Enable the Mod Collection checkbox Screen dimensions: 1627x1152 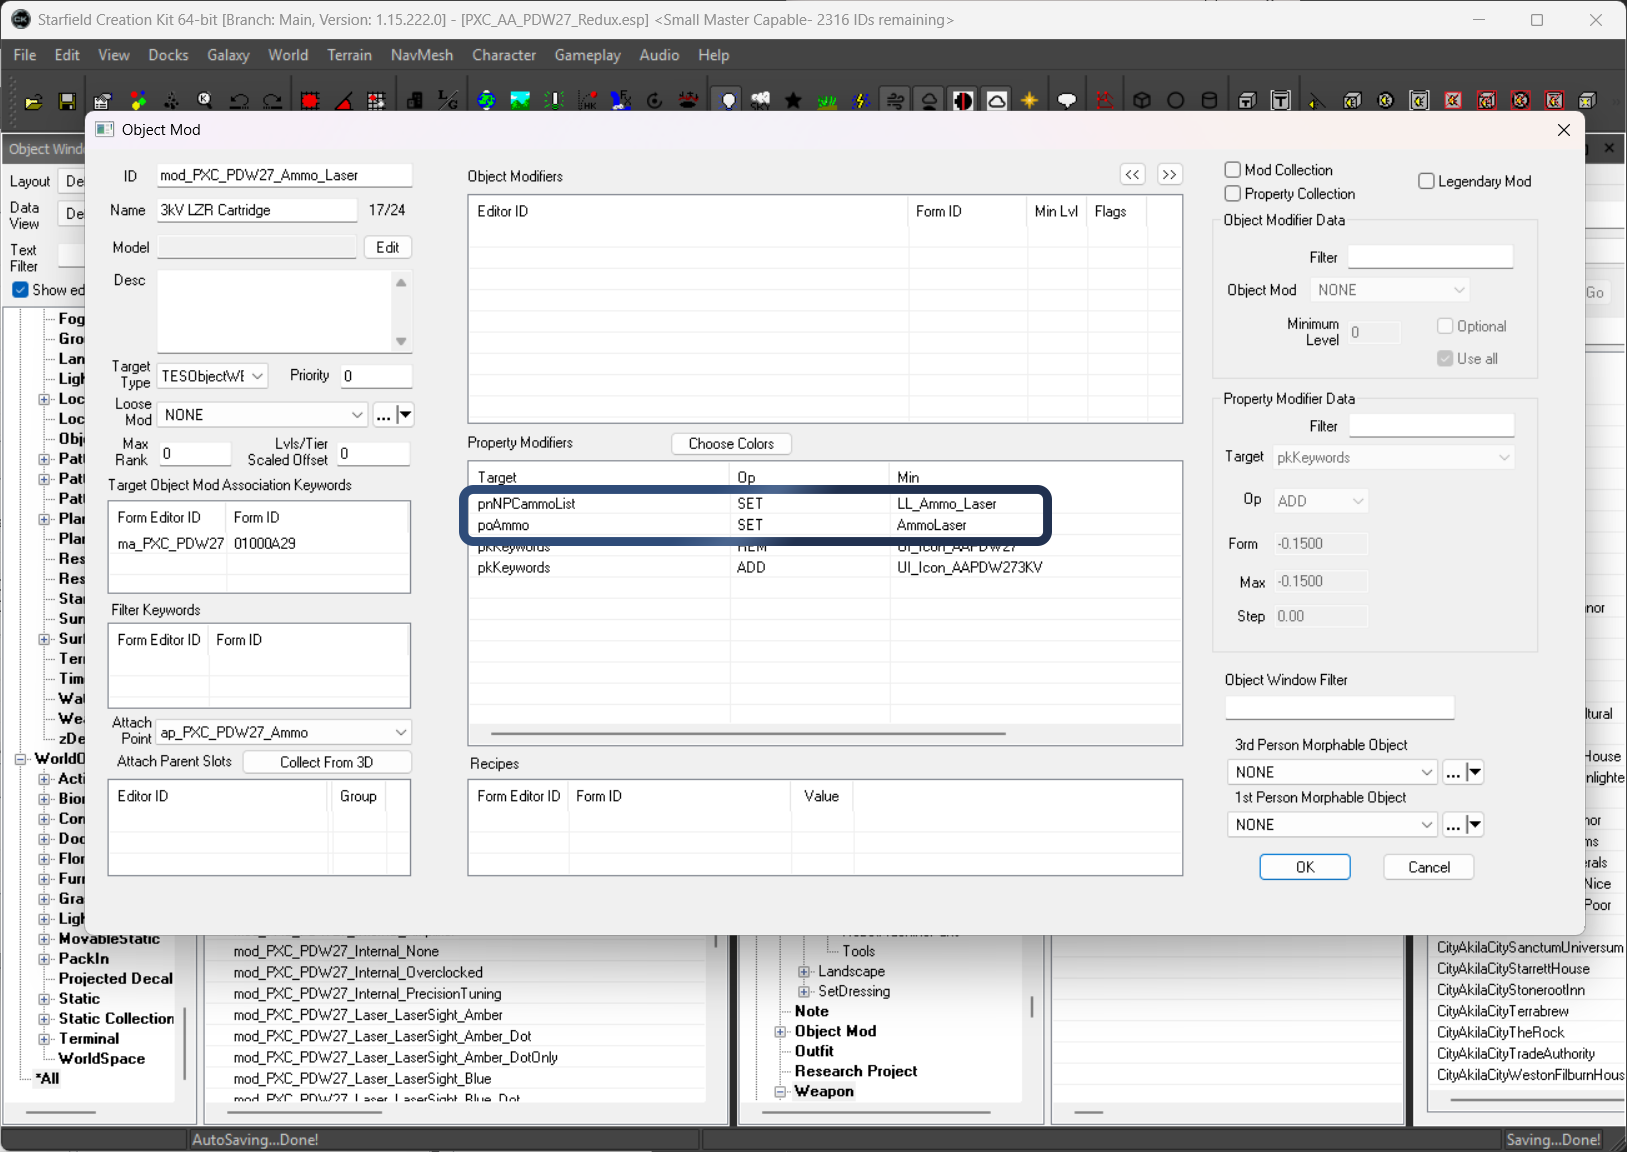pos(1233,170)
